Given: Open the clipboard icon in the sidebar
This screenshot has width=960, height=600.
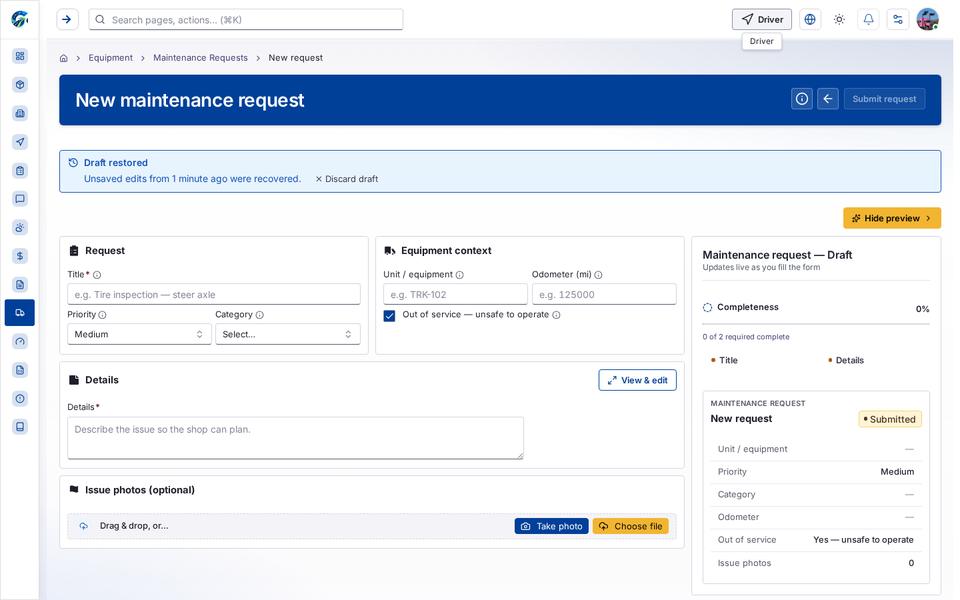Looking at the screenshot, I should (20, 170).
